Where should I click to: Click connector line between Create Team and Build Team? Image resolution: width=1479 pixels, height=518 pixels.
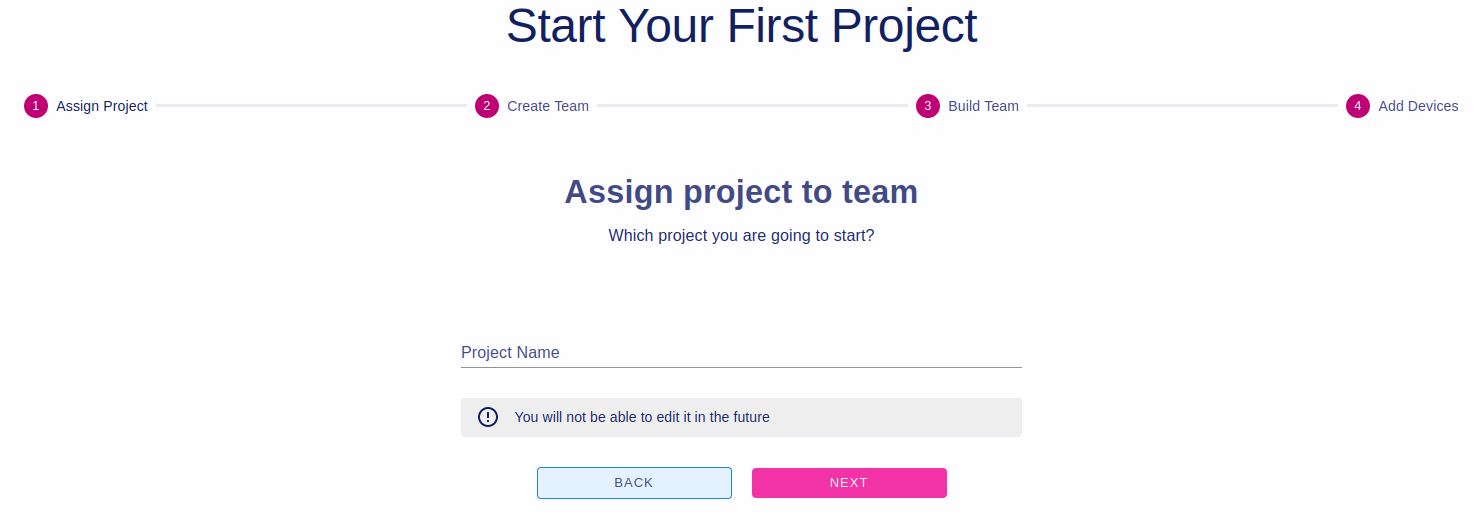pos(752,105)
